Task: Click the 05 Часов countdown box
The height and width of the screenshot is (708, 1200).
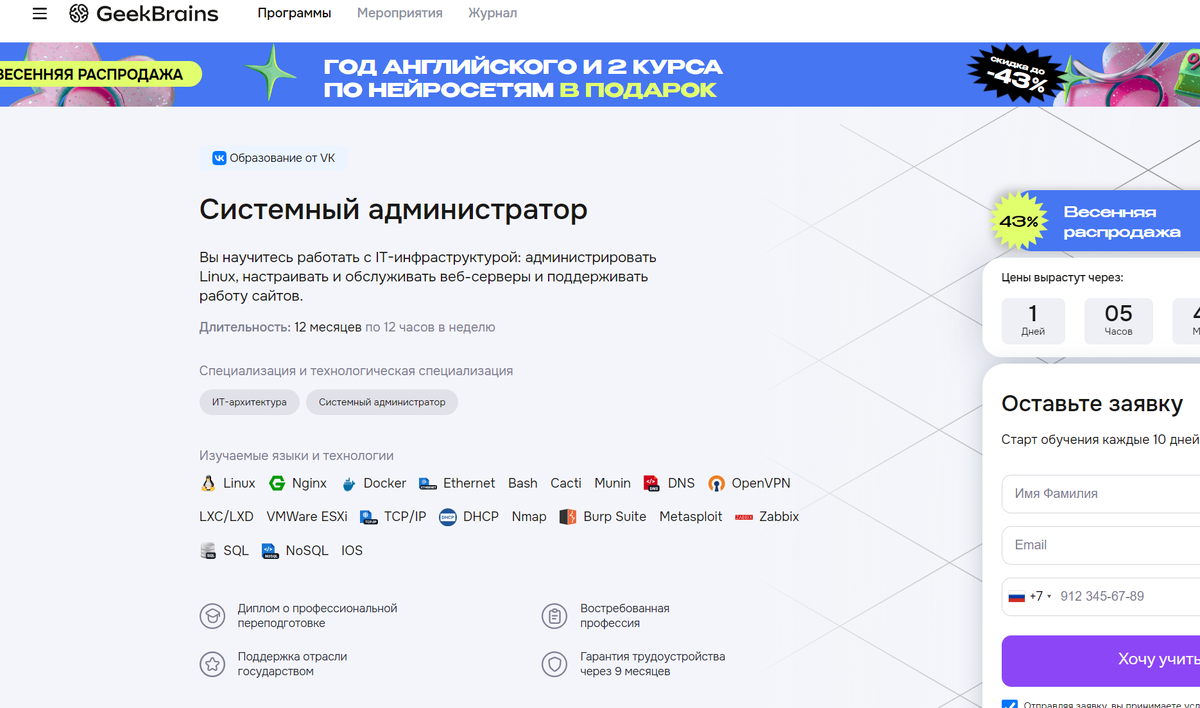Action: [1118, 321]
